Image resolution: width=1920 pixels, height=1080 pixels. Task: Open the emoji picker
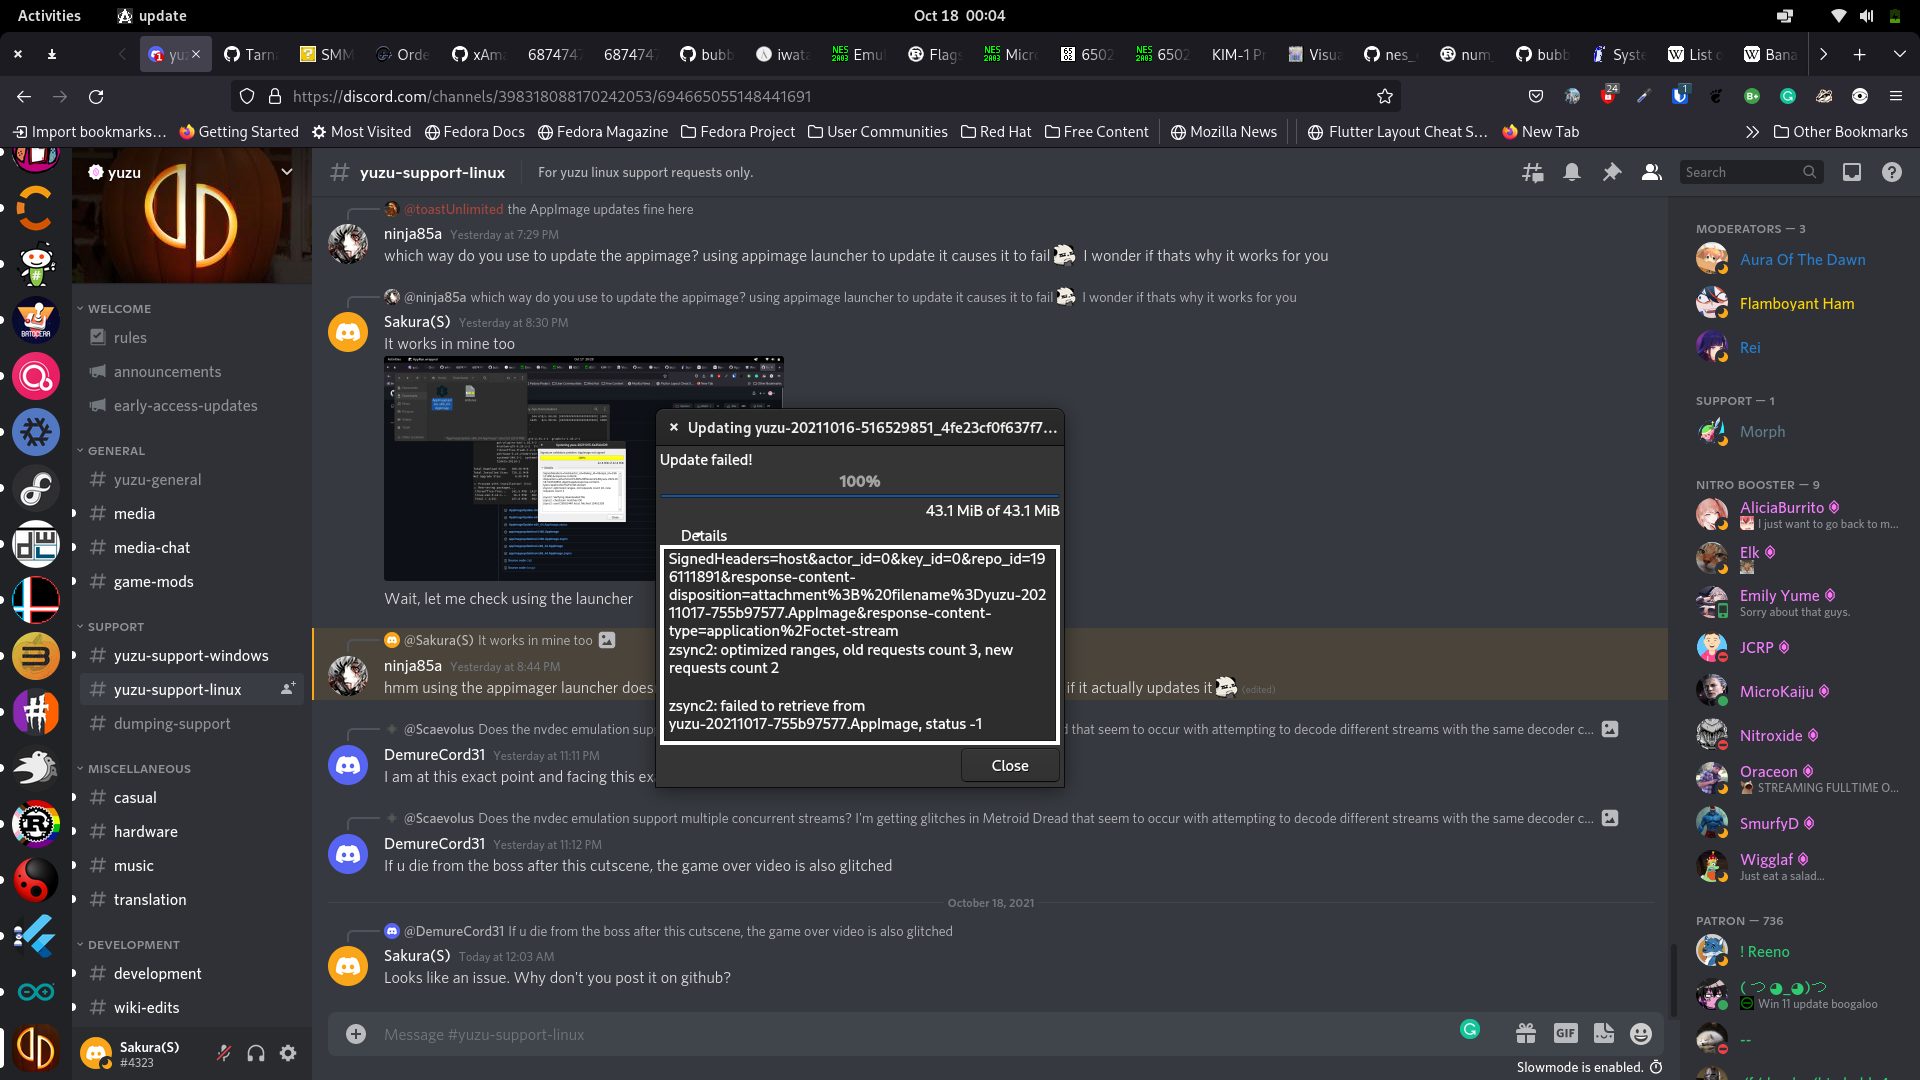point(1642,1034)
